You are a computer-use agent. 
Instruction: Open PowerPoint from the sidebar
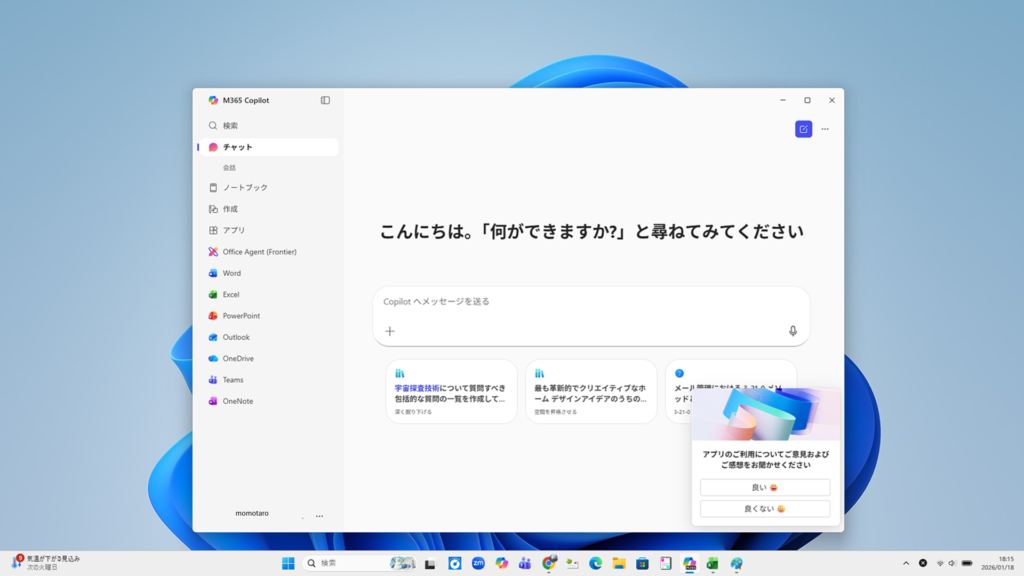[x=241, y=316]
